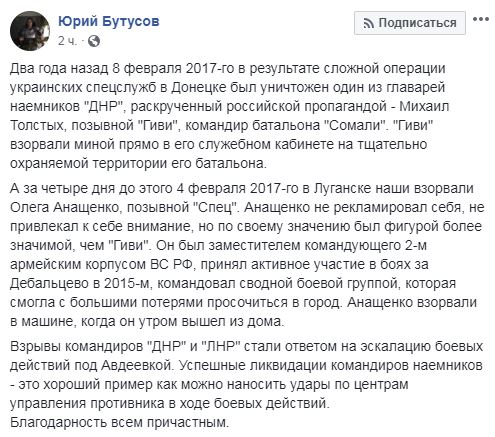Open the Юрий Бутусов profile name link
Image resolution: width=495 pixels, height=437 pixels.
pos(109,21)
